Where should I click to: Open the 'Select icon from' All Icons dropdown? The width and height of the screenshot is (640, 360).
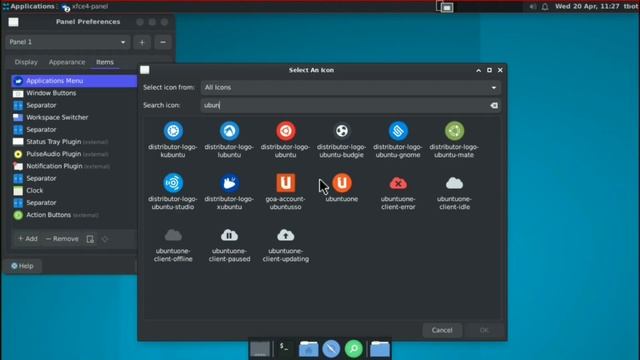[351, 87]
